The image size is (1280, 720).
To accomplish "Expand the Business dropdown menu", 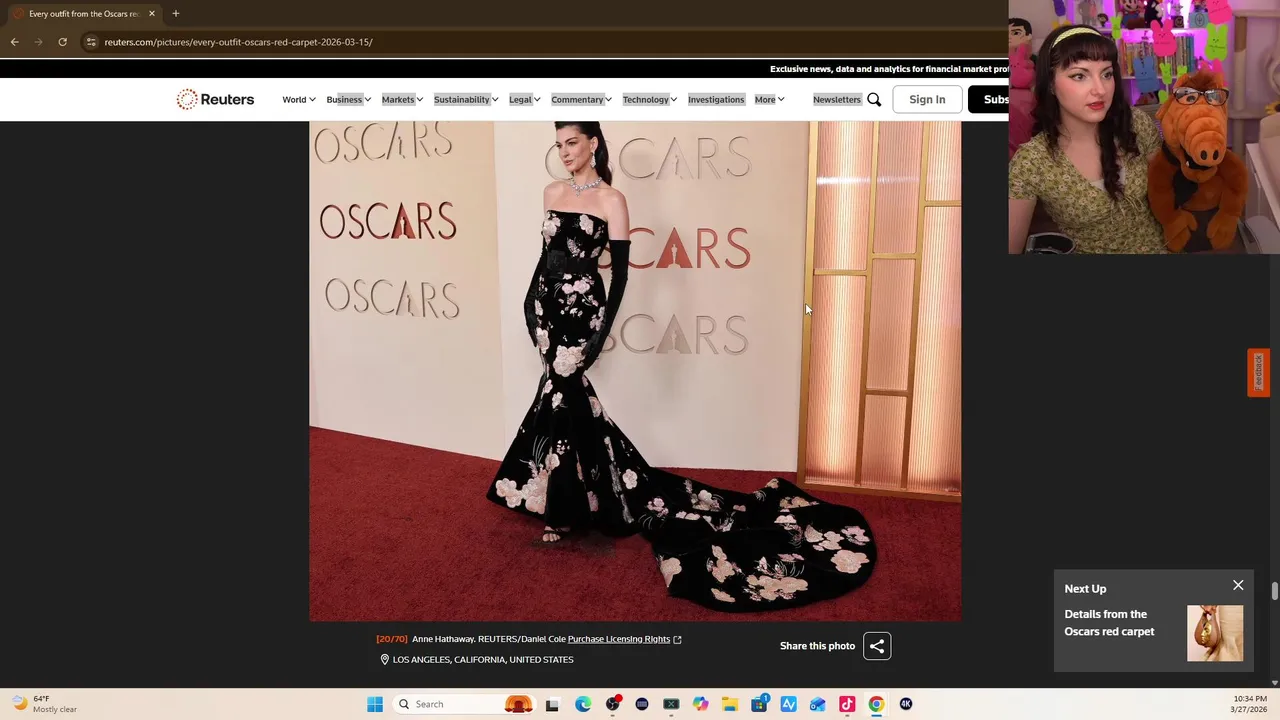I will (x=348, y=99).
